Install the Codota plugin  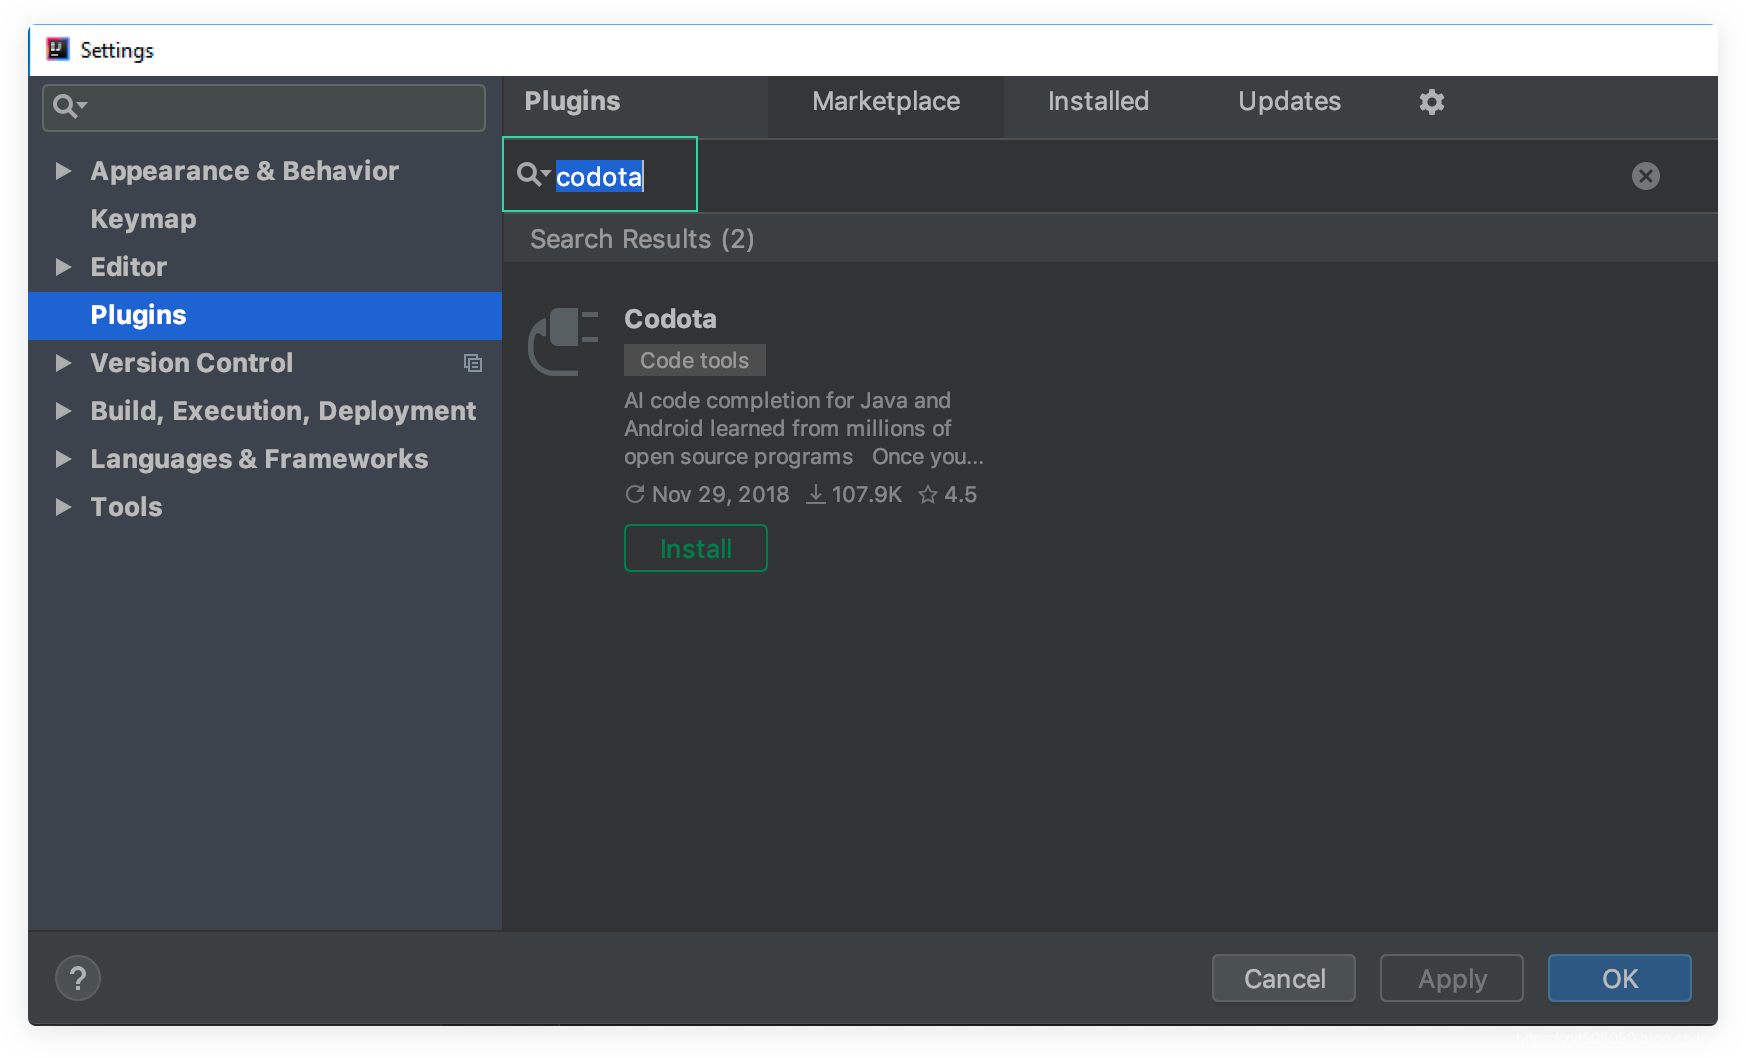[x=695, y=548]
